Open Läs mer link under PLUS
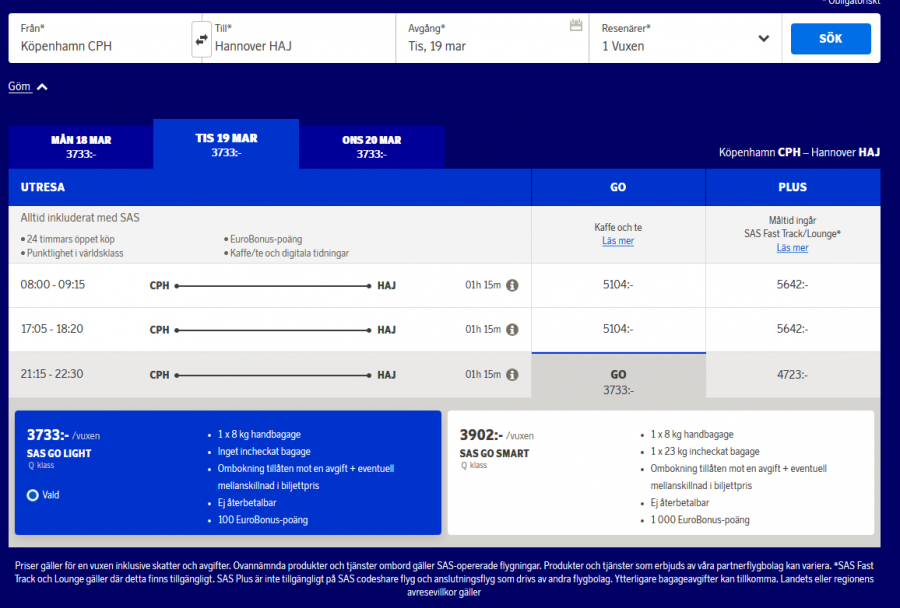 792,248
